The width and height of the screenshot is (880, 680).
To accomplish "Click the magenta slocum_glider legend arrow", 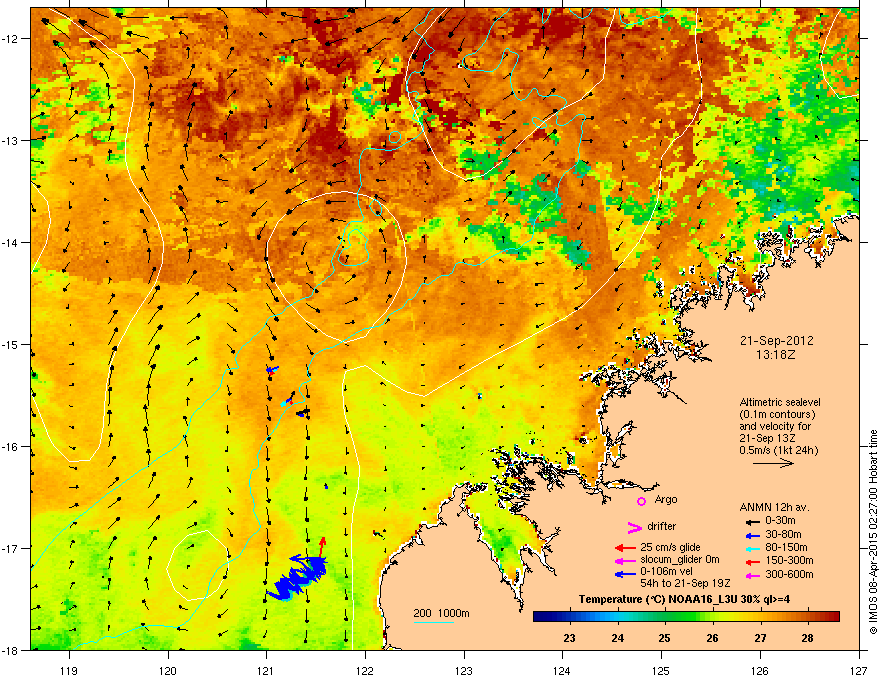I will tap(625, 560).
